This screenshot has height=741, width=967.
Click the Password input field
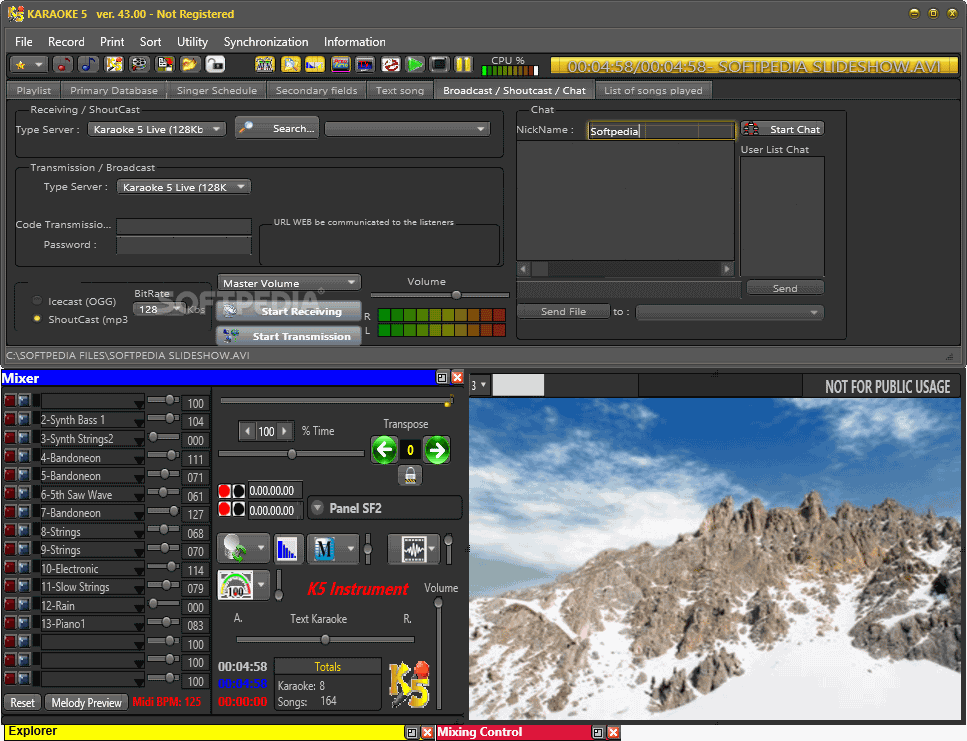coord(184,245)
